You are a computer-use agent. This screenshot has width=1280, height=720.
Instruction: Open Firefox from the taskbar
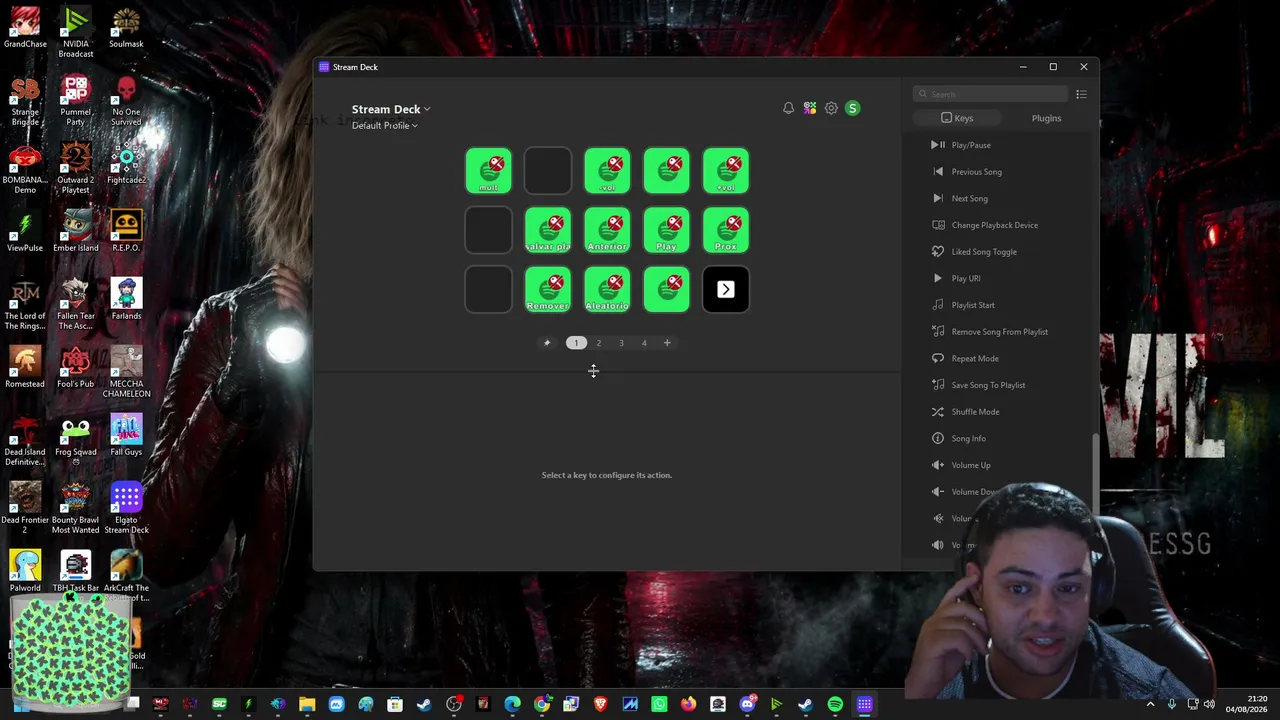pos(689,704)
